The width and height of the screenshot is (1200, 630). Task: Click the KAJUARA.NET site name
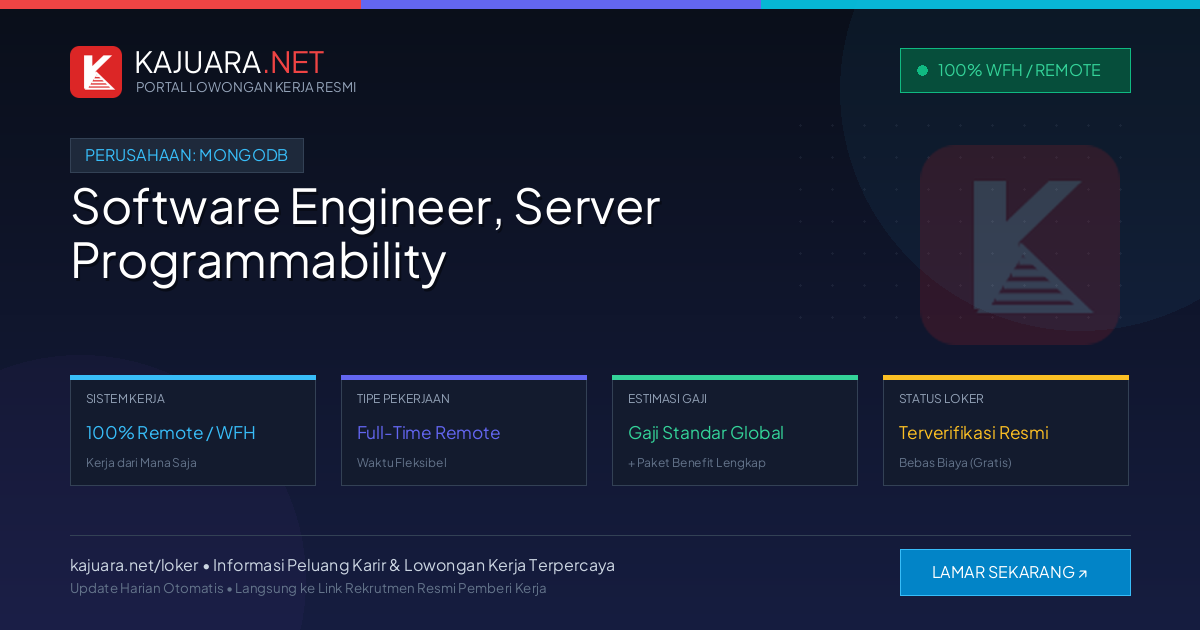[229, 62]
